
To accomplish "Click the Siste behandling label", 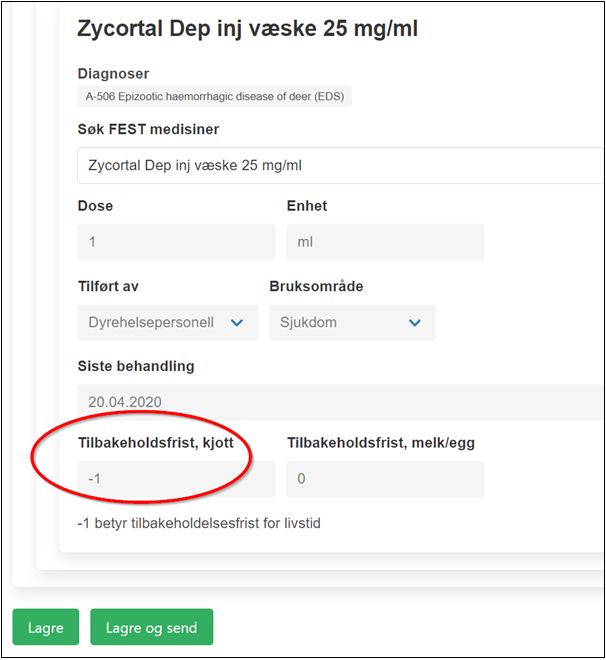I will [136, 366].
